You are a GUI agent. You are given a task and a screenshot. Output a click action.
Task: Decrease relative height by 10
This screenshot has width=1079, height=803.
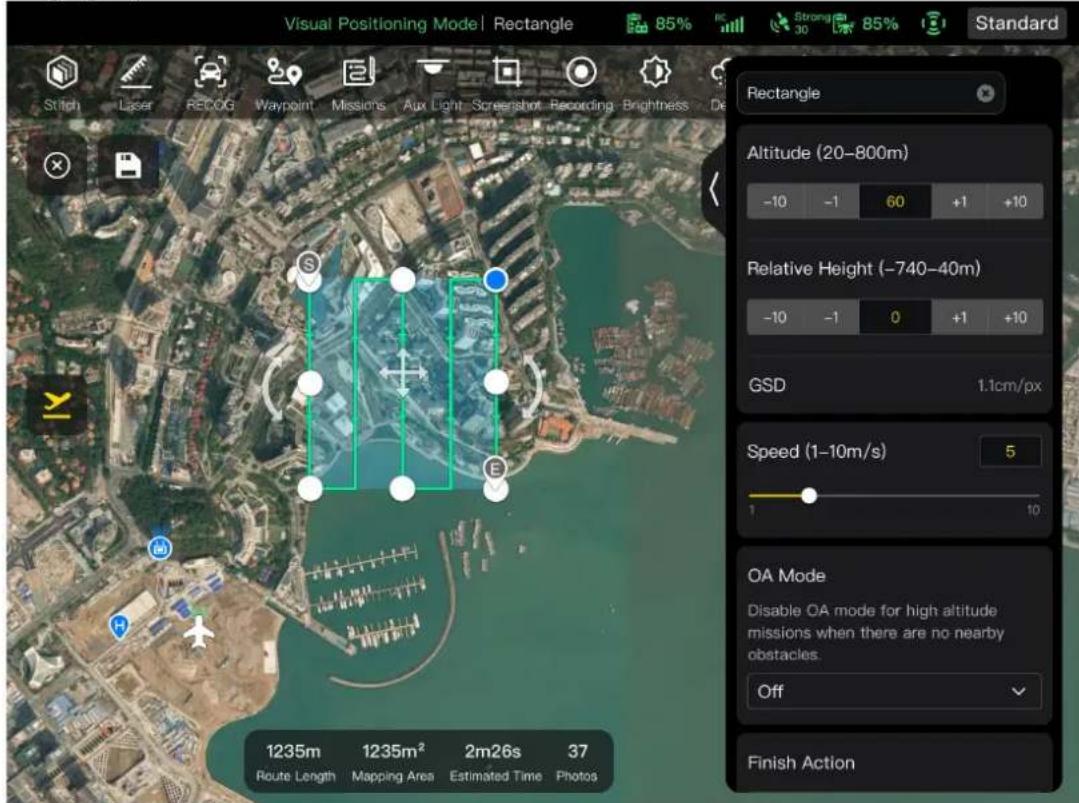775,317
